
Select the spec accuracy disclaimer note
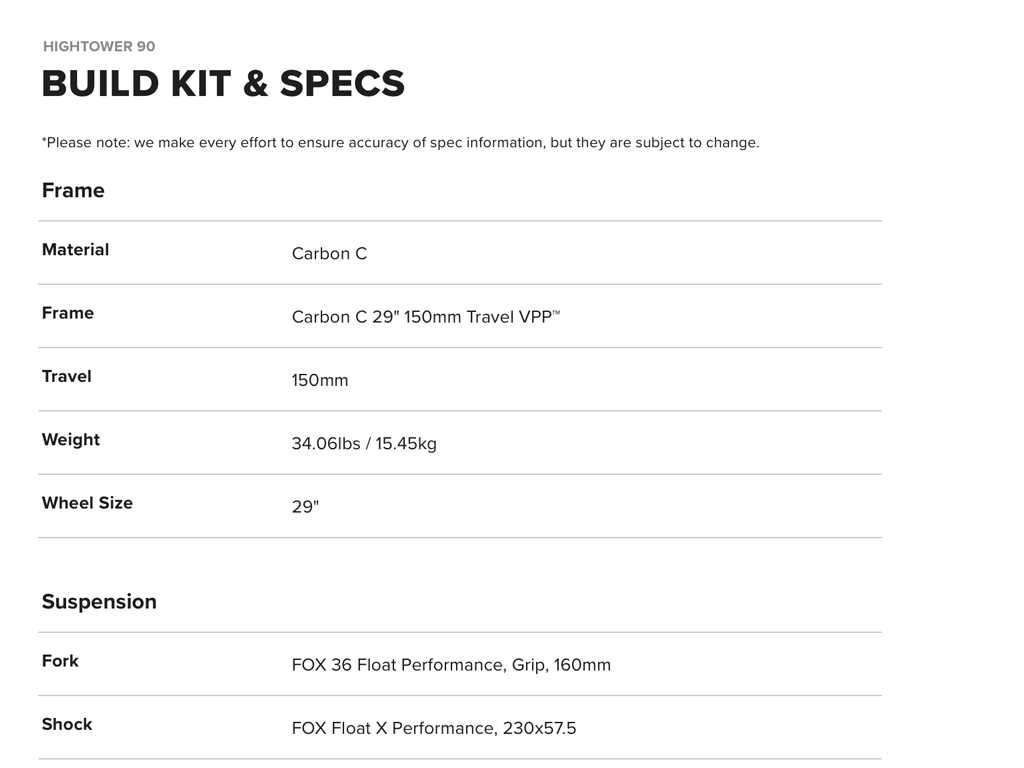coord(400,143)
